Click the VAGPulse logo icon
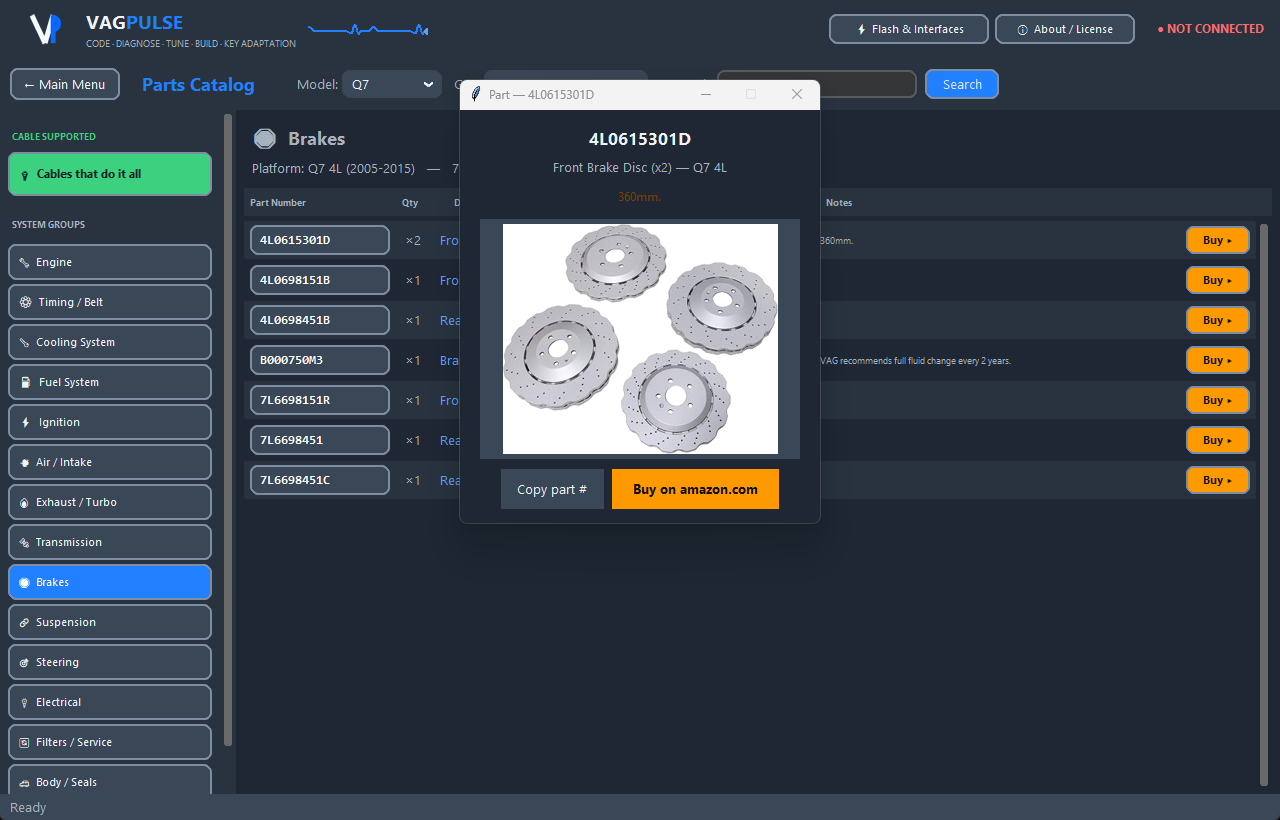The image size is (1280, 820). coord(46,29)
